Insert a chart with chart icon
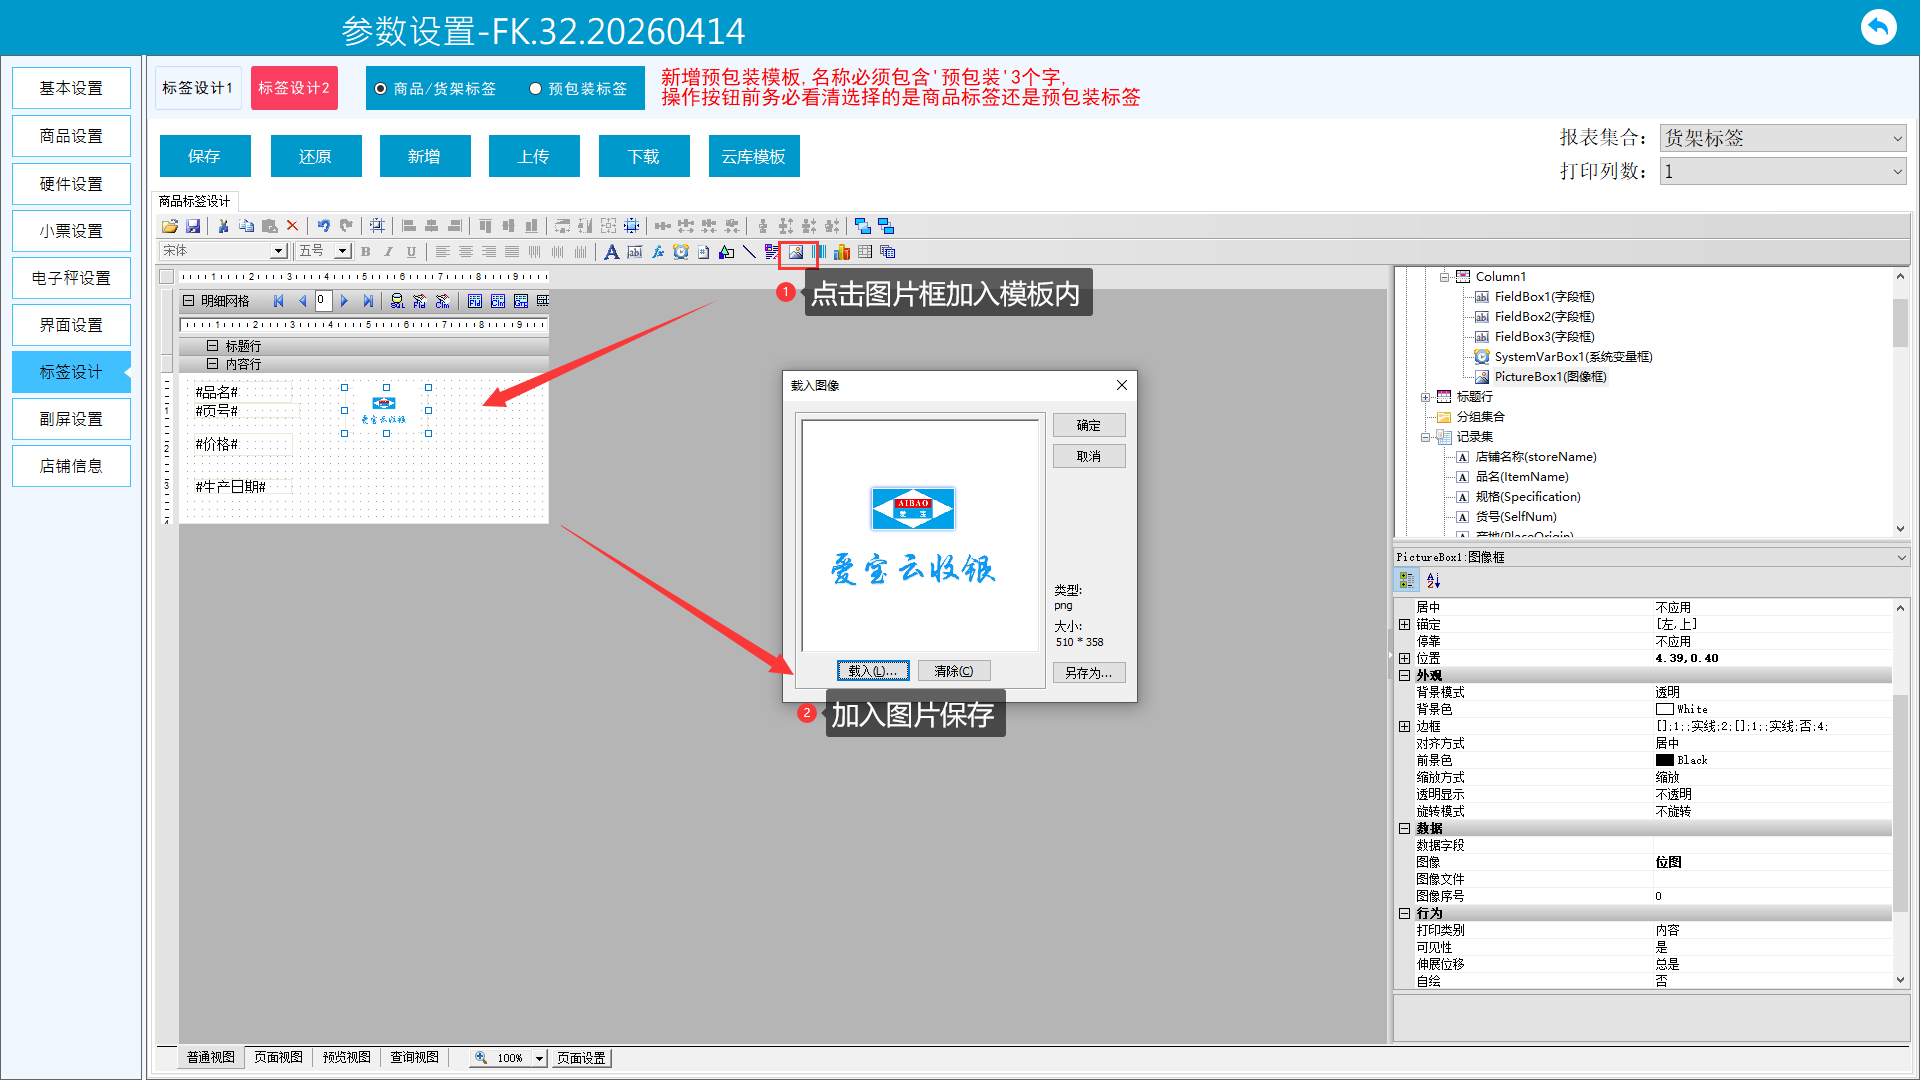The width and height of the screenshot is (1920, 1080). tap(842, 252)
